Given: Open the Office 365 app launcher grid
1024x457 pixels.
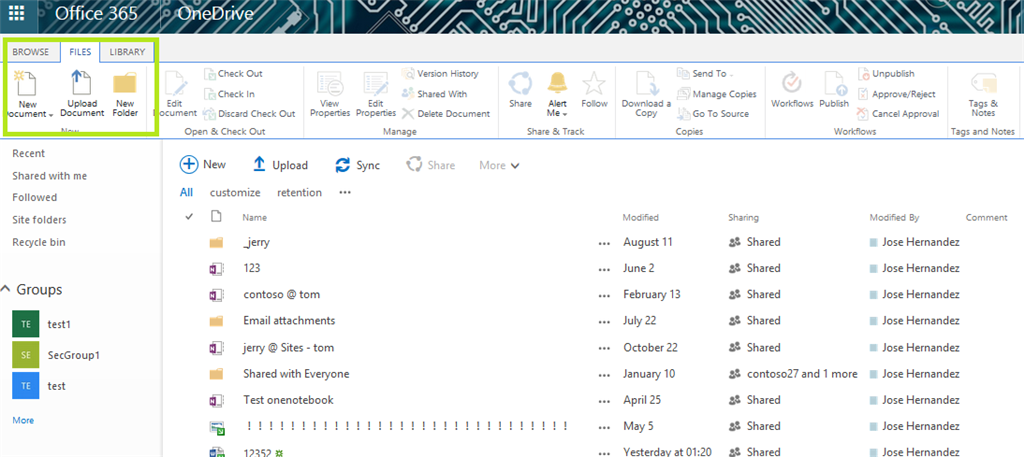Looking at the screenshot, I should point(18,13).
